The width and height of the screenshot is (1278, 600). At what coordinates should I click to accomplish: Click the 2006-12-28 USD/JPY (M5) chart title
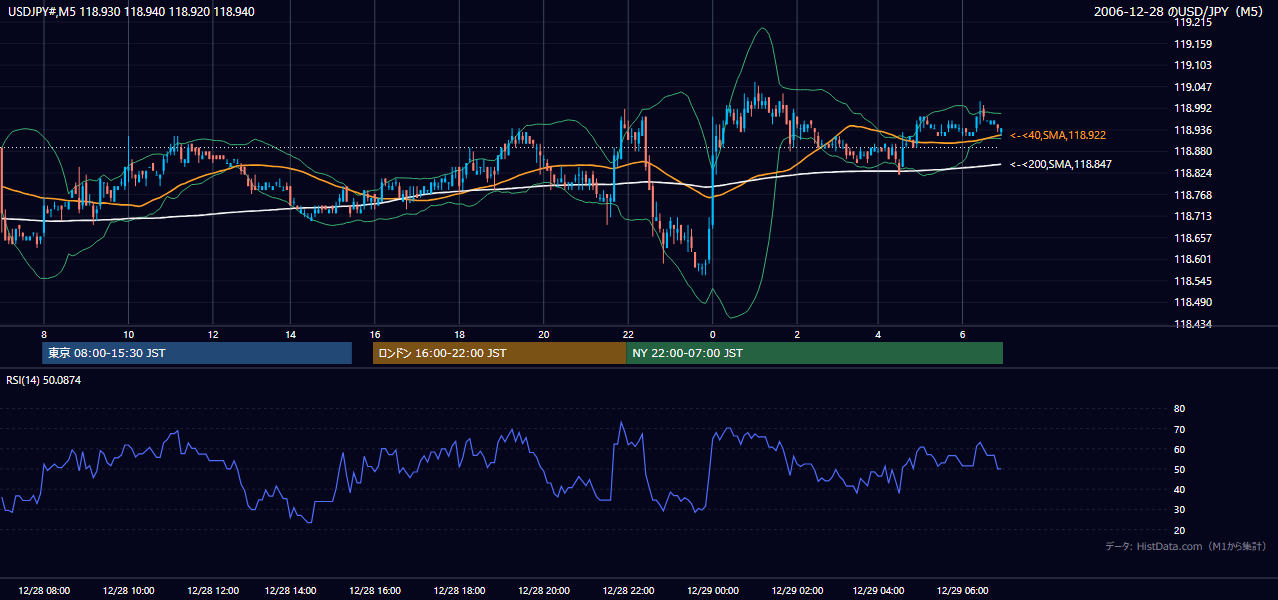coord(1180,11)
